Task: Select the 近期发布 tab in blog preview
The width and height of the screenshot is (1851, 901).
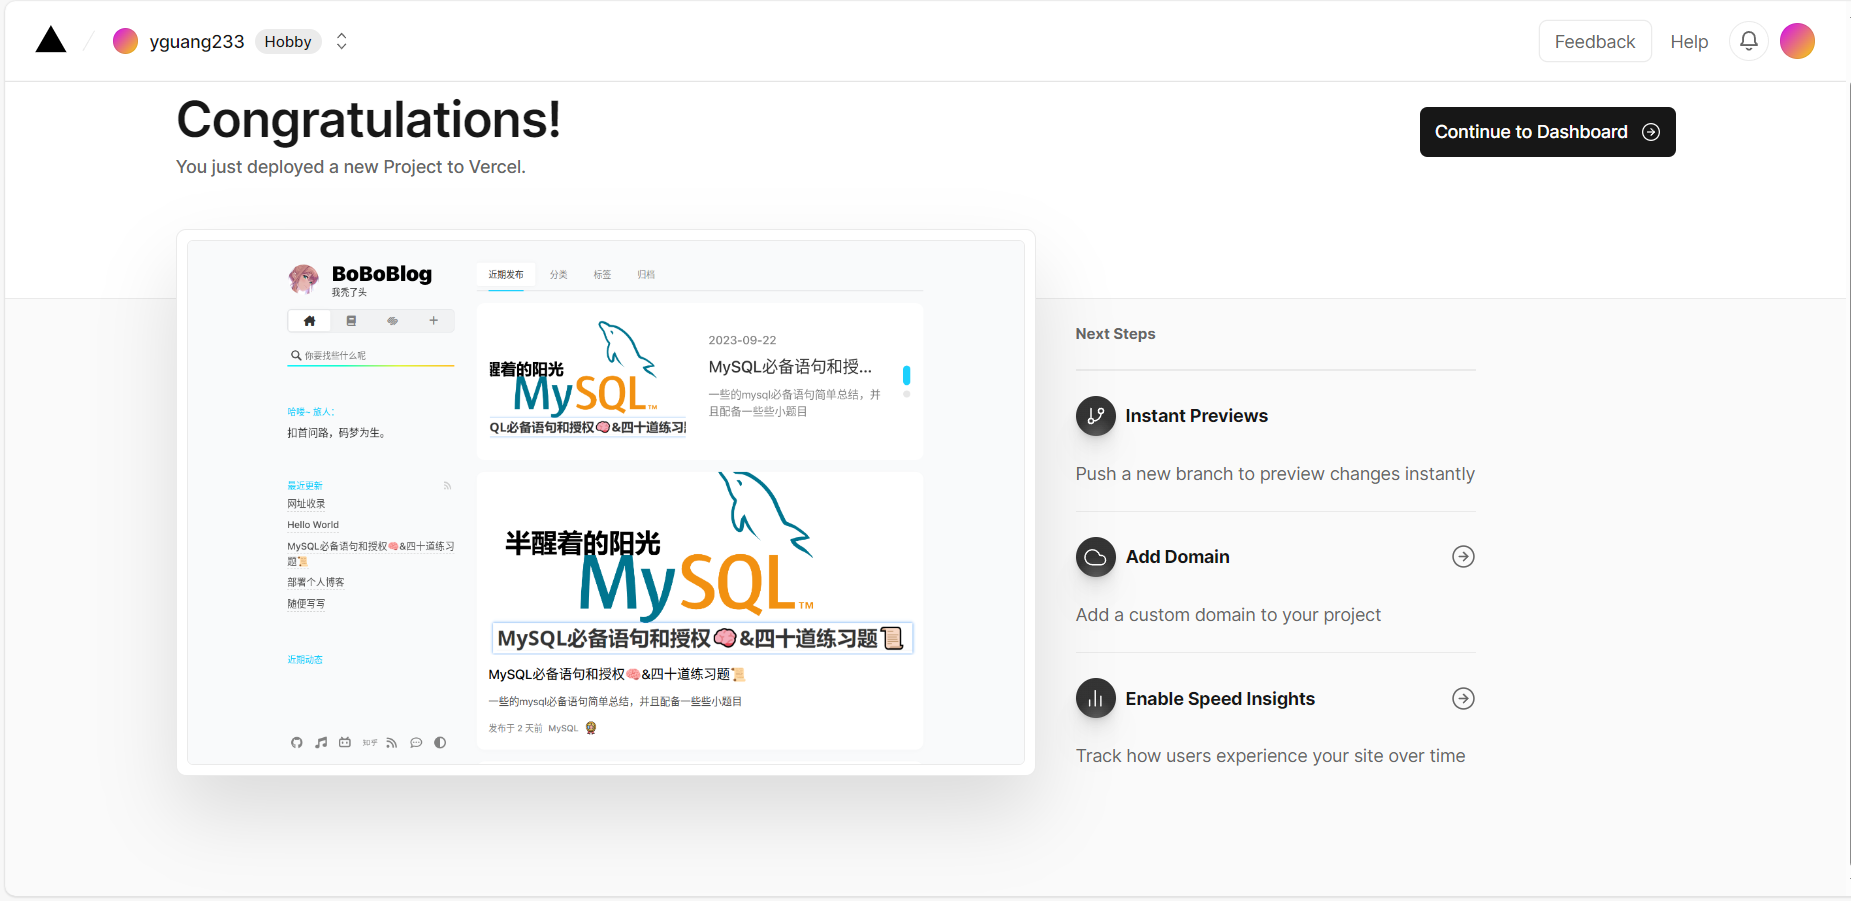Action: tap(506, 275)
